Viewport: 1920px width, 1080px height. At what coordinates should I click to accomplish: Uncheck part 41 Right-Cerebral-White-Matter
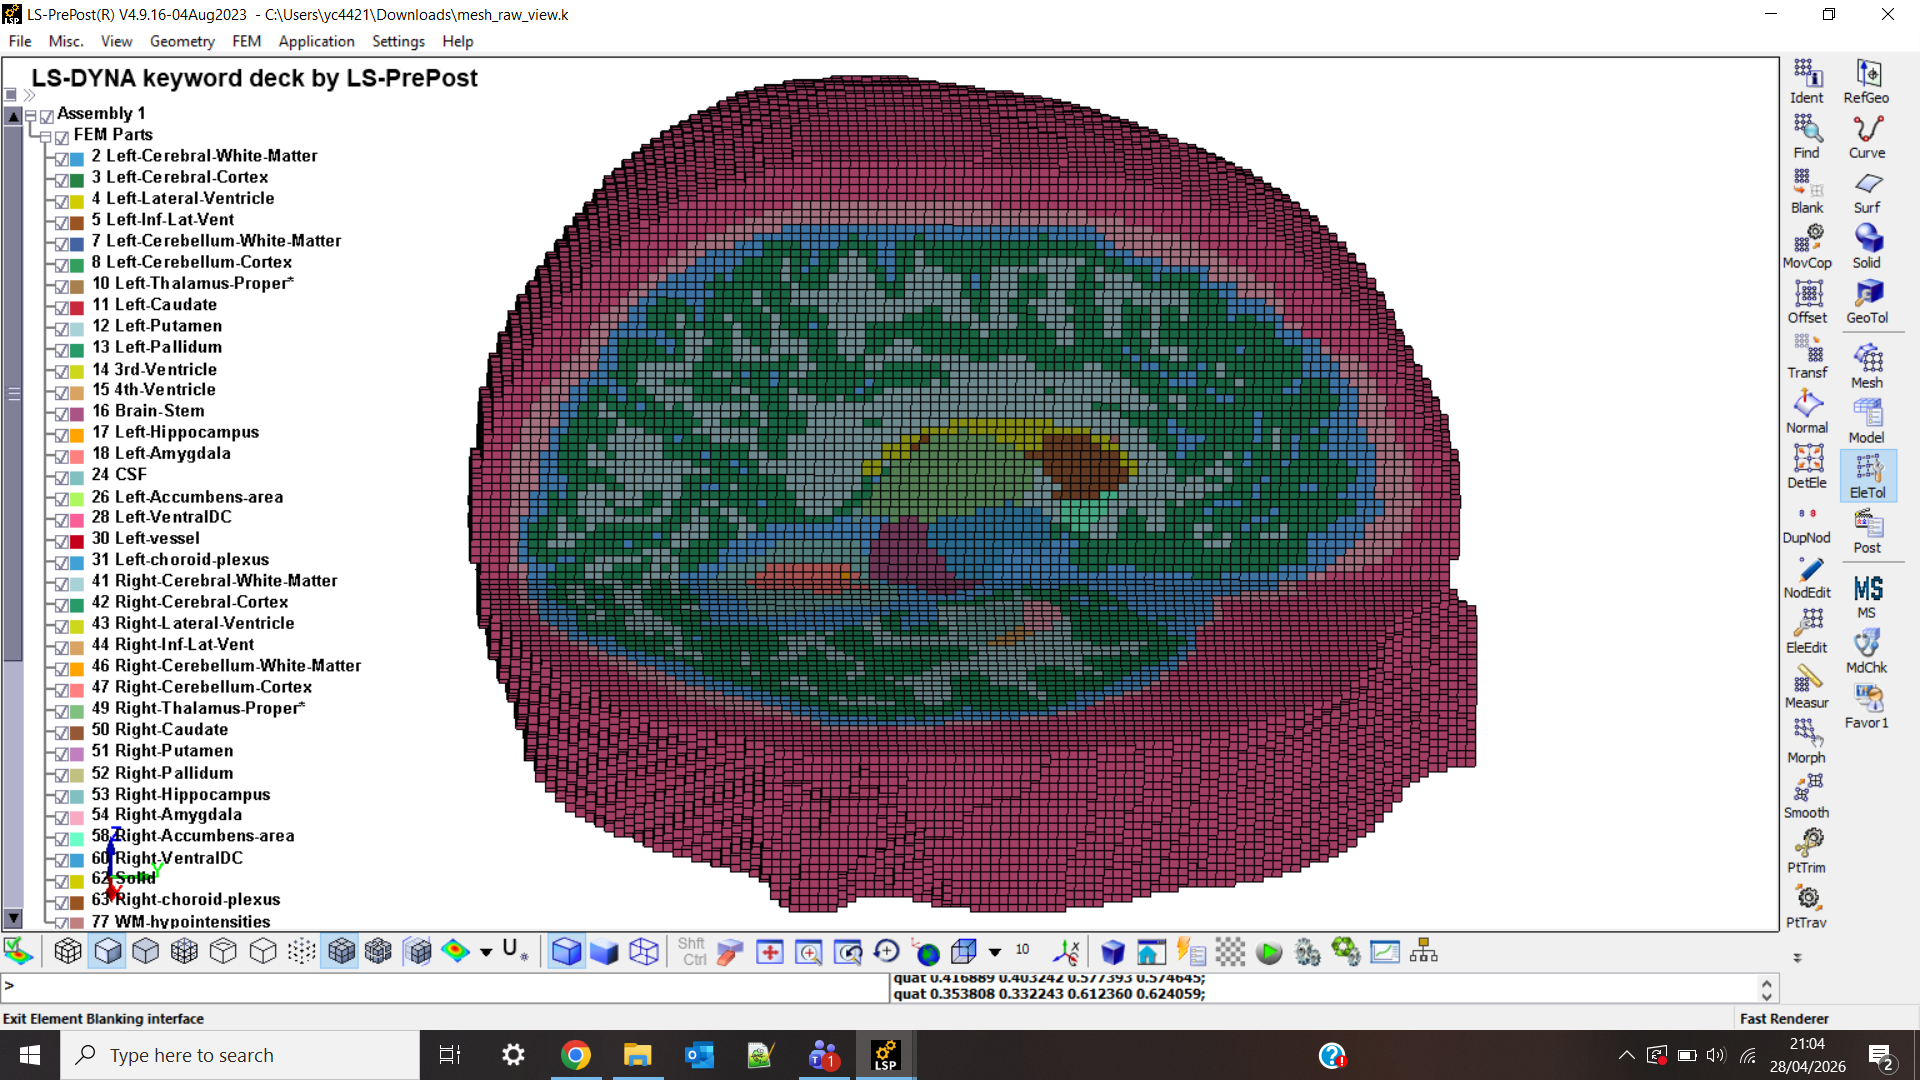tap(61, 584)
